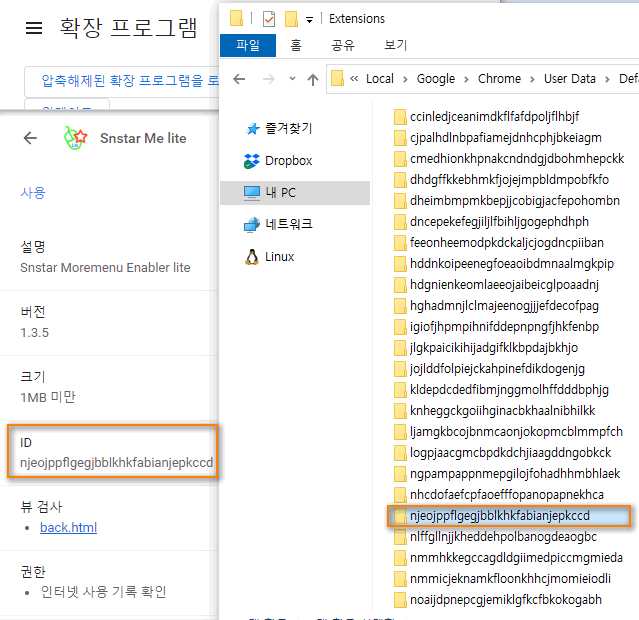Screen dimensions: 639x620
Task: Select folder dhdgffkkebhmkfjojejmpbldmpobfkfo
Action: pyautogui.click(x=501, y=180)
